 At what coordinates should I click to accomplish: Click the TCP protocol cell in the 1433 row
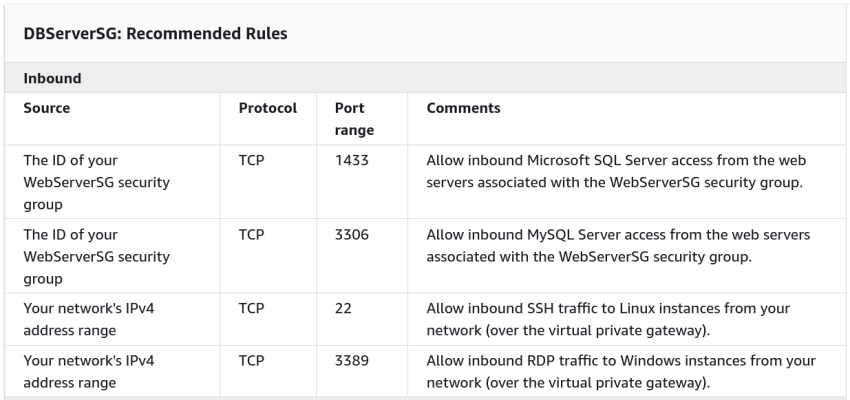(x=251, y=160)
